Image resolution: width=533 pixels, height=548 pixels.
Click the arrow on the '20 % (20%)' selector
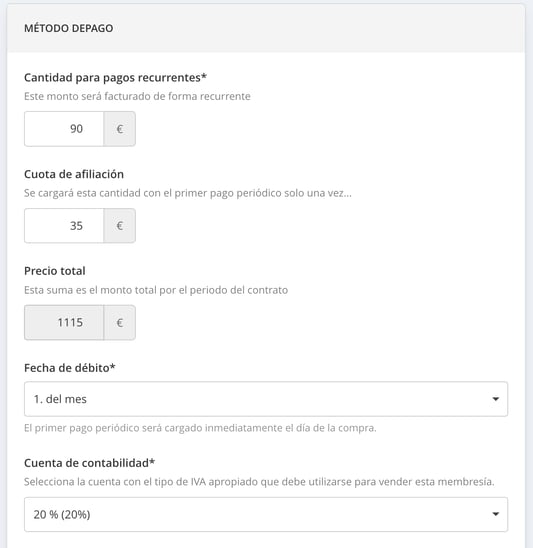(495, 514)
